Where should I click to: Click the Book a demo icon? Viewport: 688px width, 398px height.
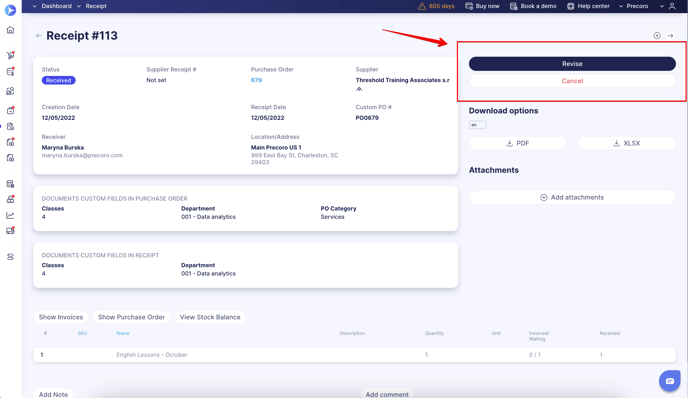tap(513, 6)
